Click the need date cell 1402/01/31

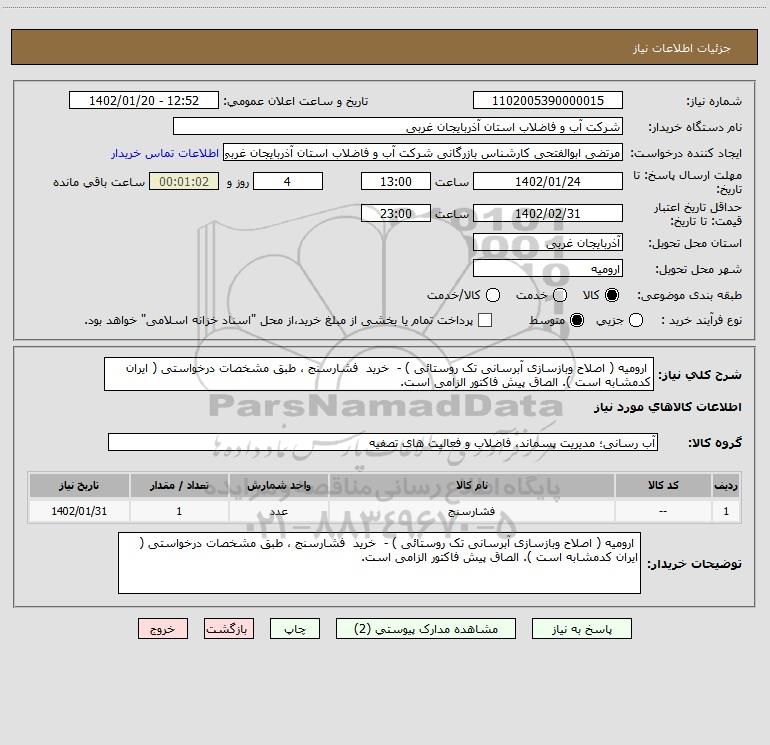(x=79, y=511)
